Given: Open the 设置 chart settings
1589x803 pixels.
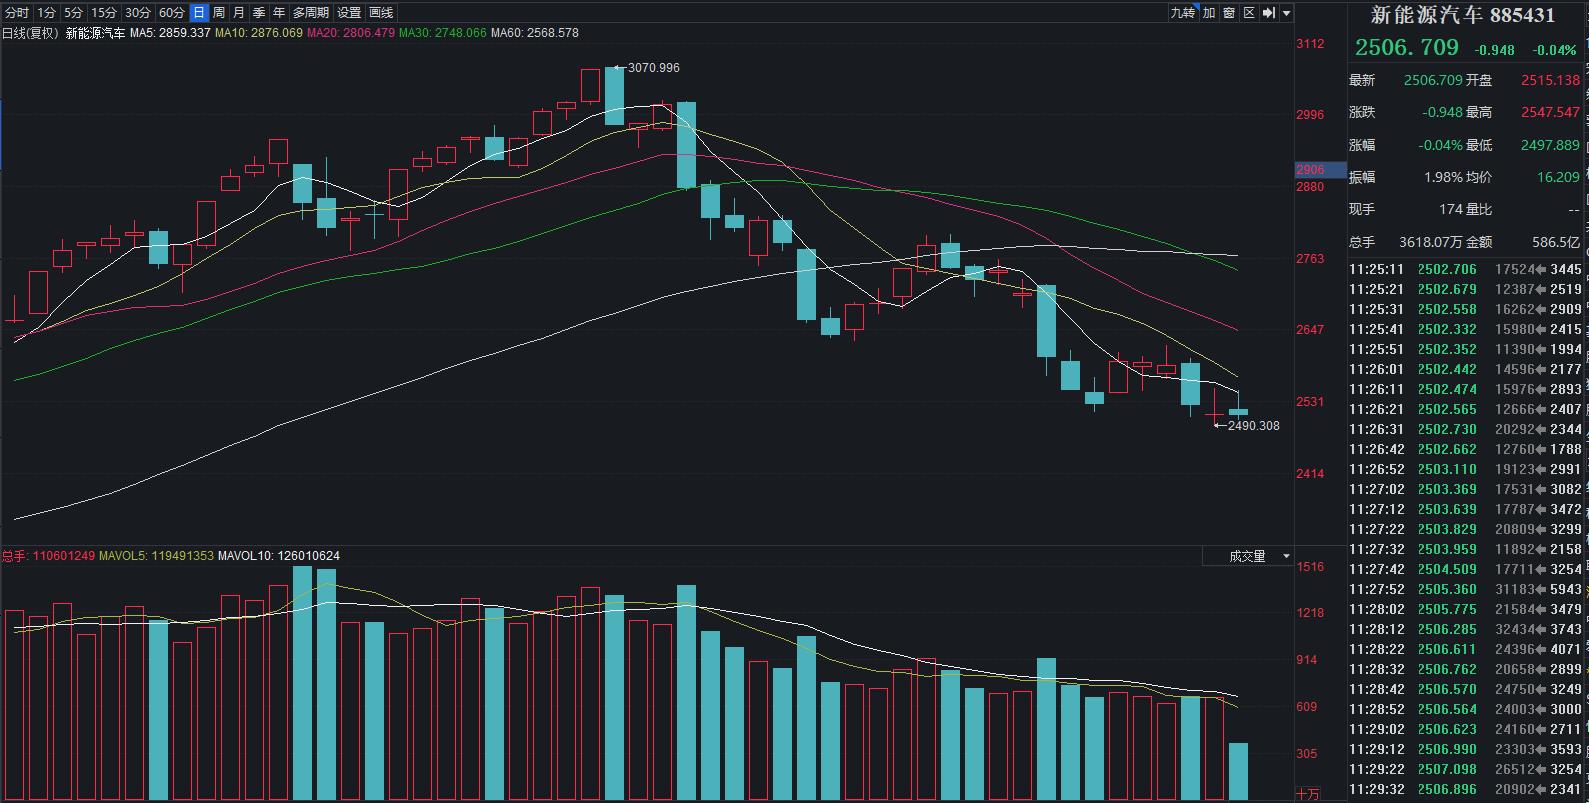Looking at the screenshot, I should [x=349, y=13].
